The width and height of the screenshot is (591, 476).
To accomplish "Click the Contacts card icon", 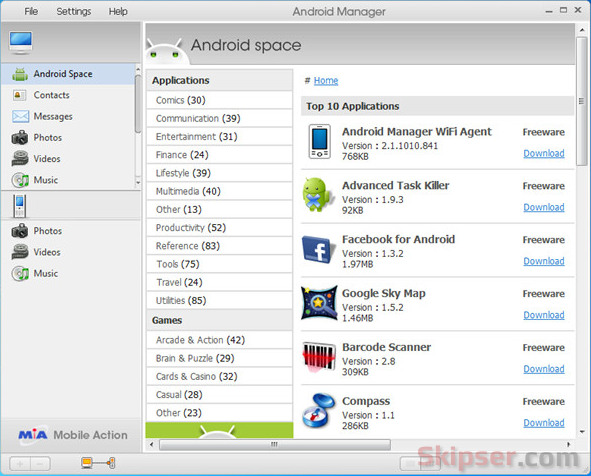I will (x=19, y=95).
